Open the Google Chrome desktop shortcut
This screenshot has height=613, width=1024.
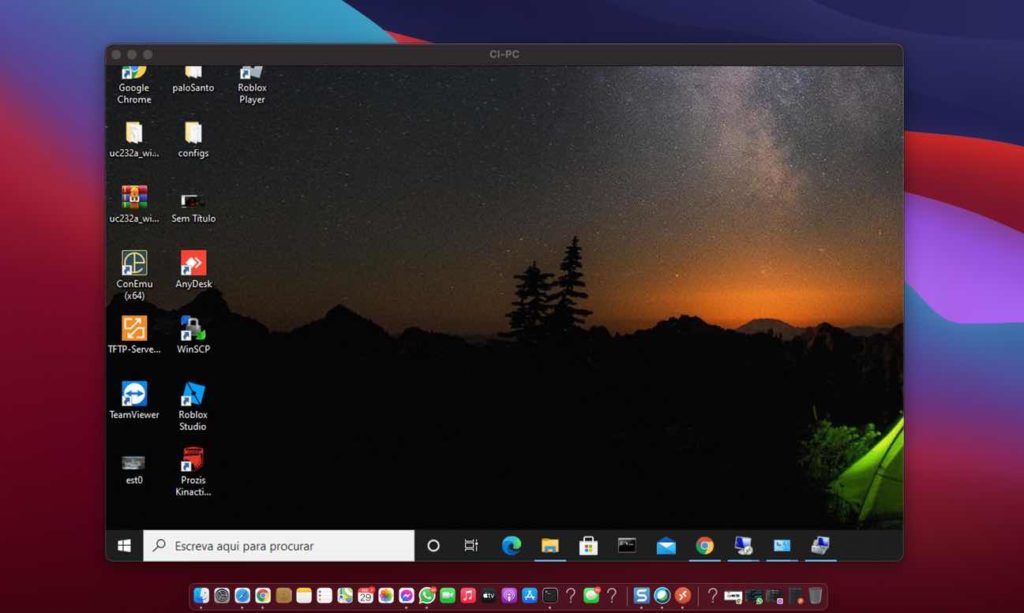(134, 86)
